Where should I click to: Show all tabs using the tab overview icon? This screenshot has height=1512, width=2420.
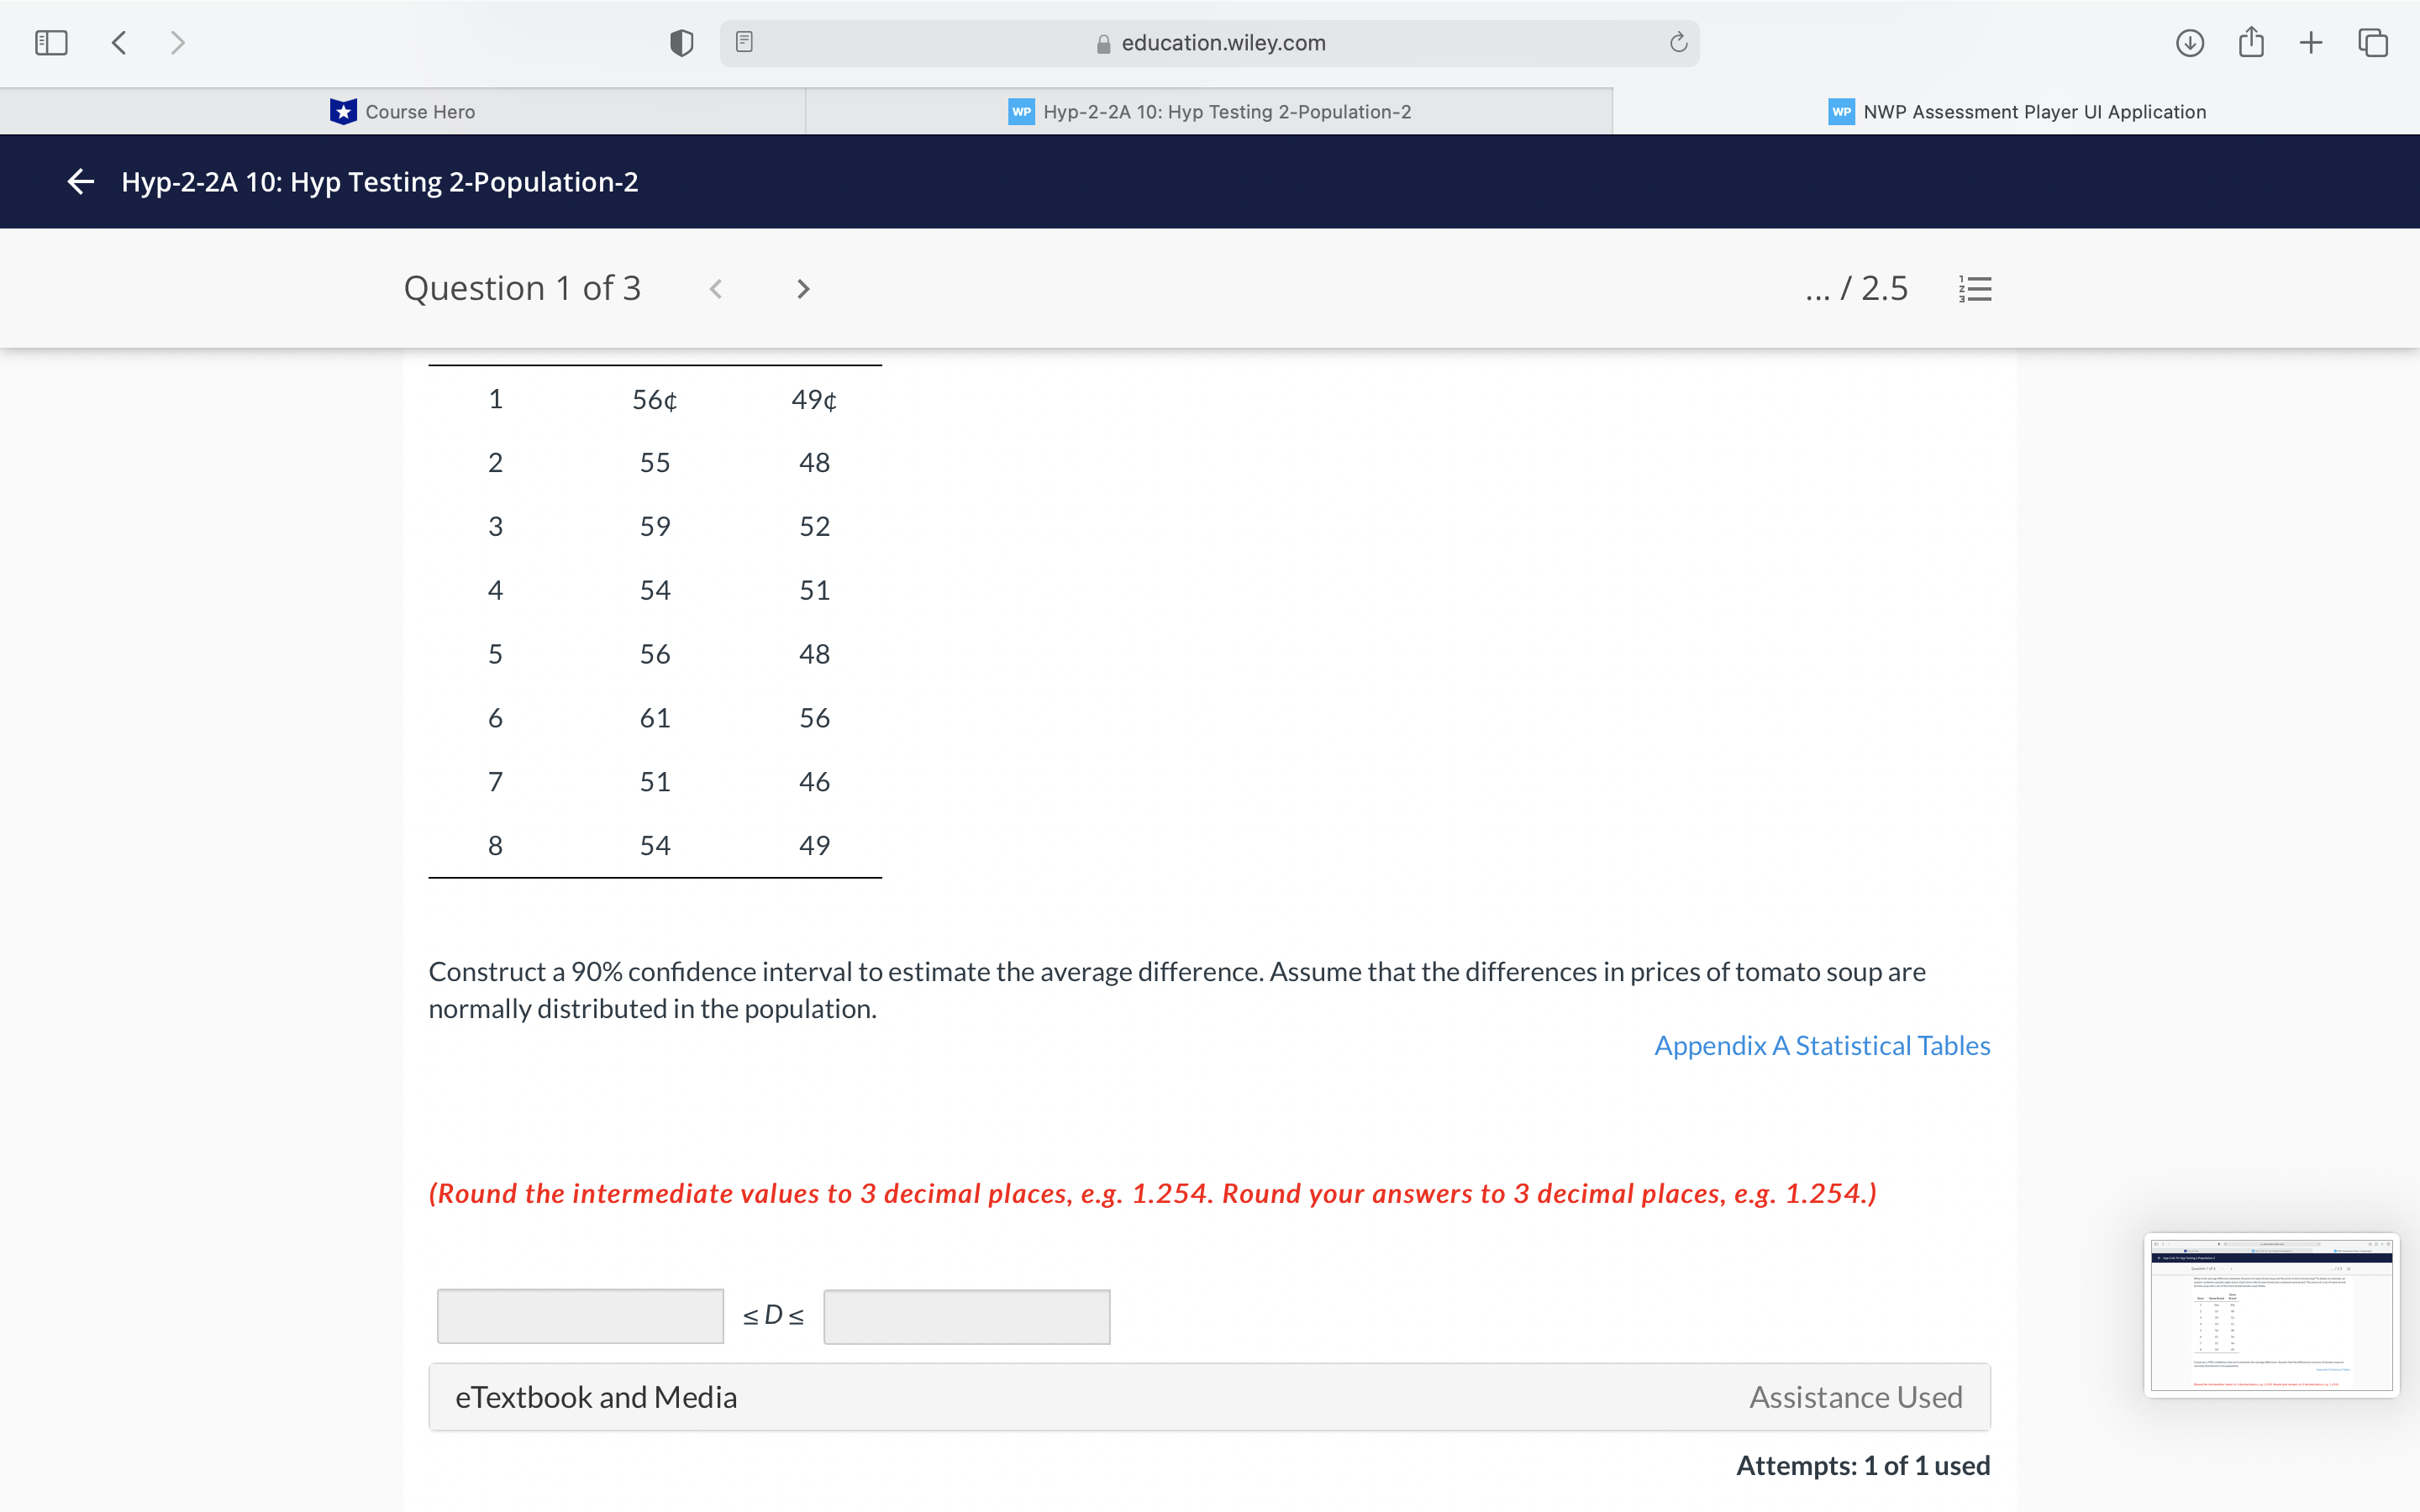pos(2371,42)
